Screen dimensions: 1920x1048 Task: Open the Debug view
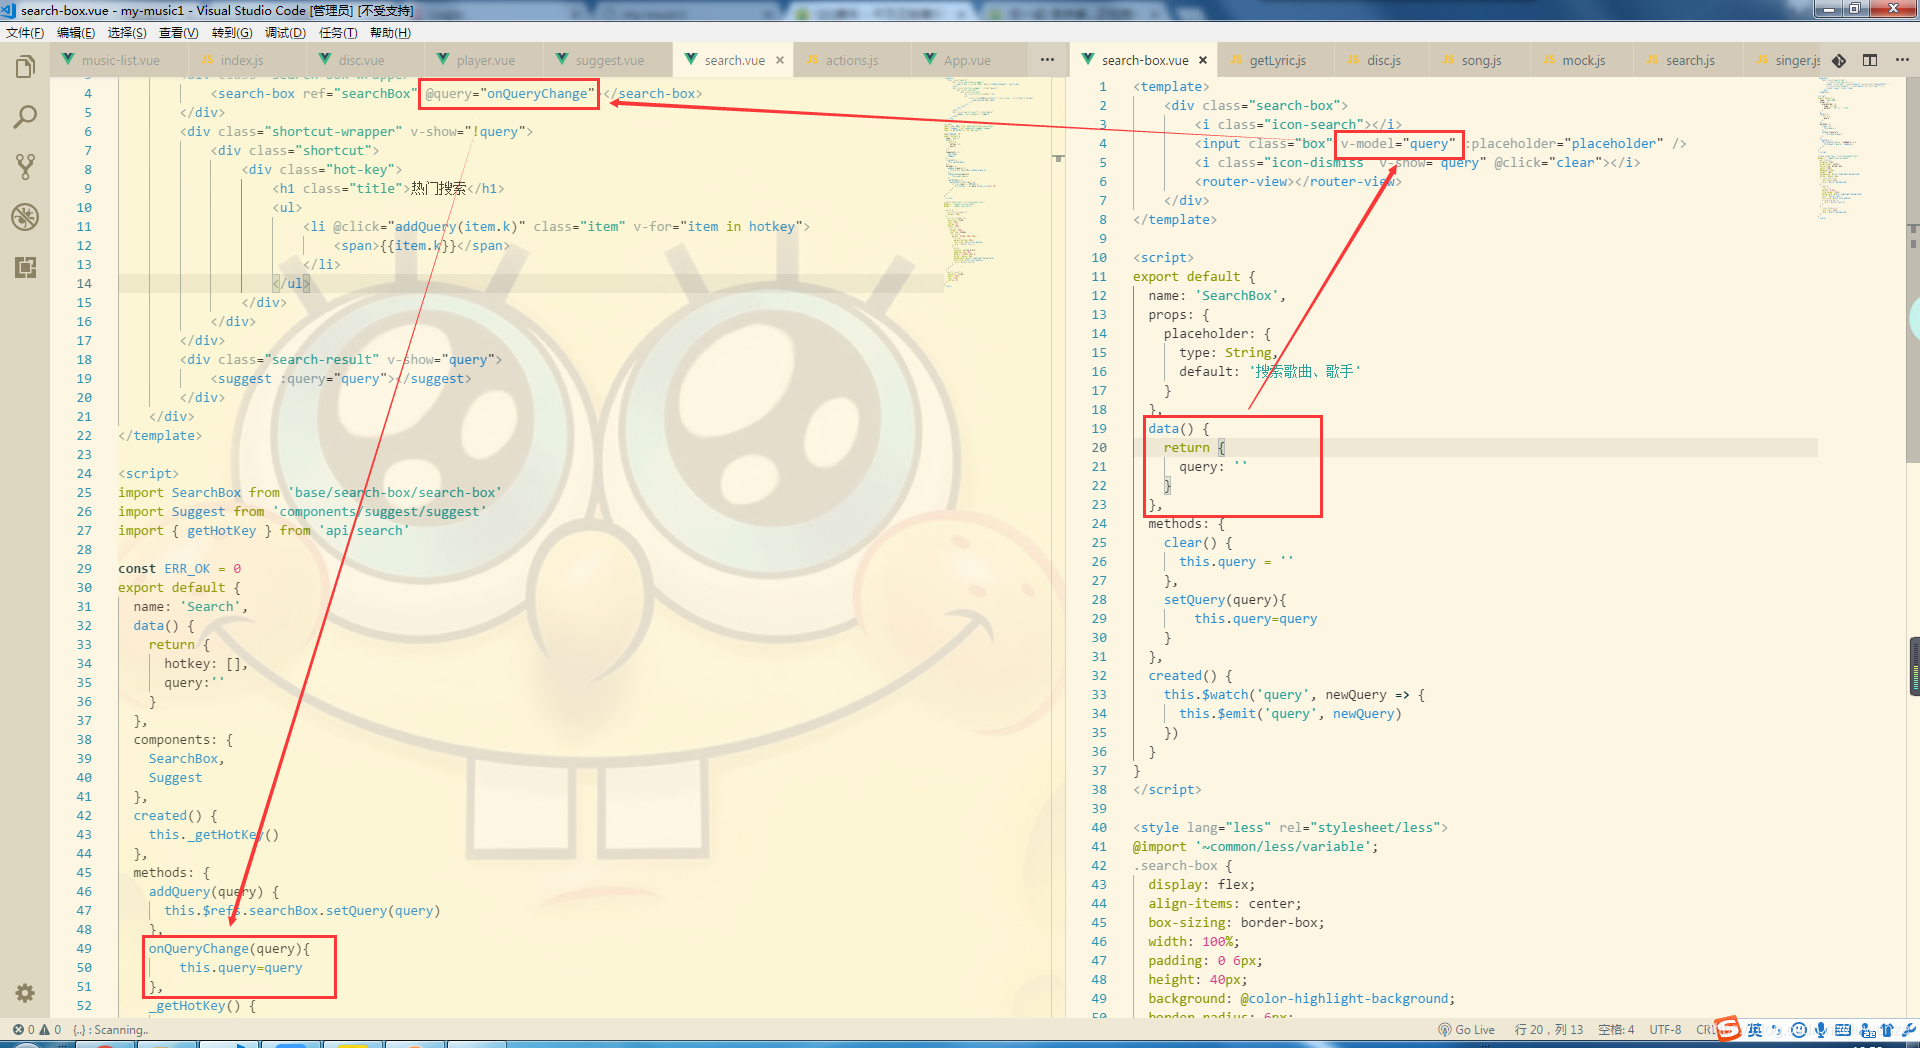pos(25,217)
